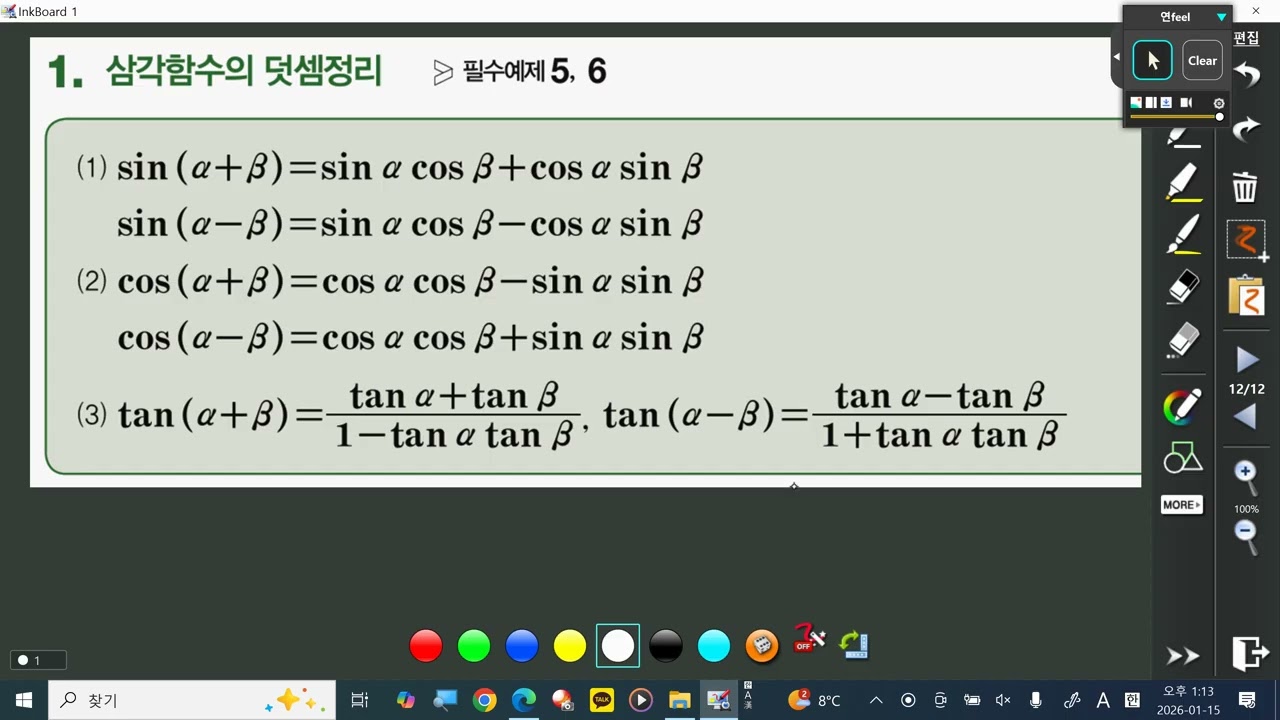Start the video record icon in floating panel
This screenshot has width=1280, height=720.
tap(1186, 102)
